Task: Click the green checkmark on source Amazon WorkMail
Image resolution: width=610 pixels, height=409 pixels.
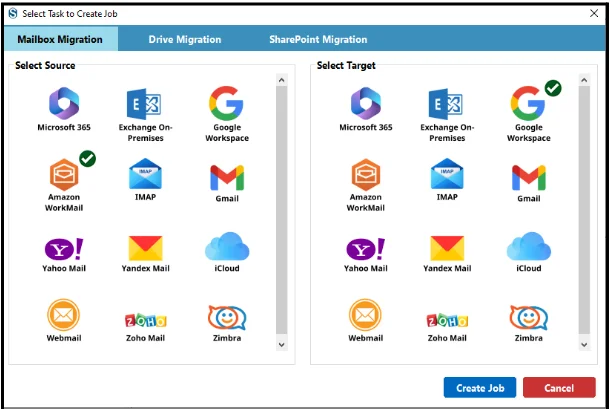Action: pos(88,158)
